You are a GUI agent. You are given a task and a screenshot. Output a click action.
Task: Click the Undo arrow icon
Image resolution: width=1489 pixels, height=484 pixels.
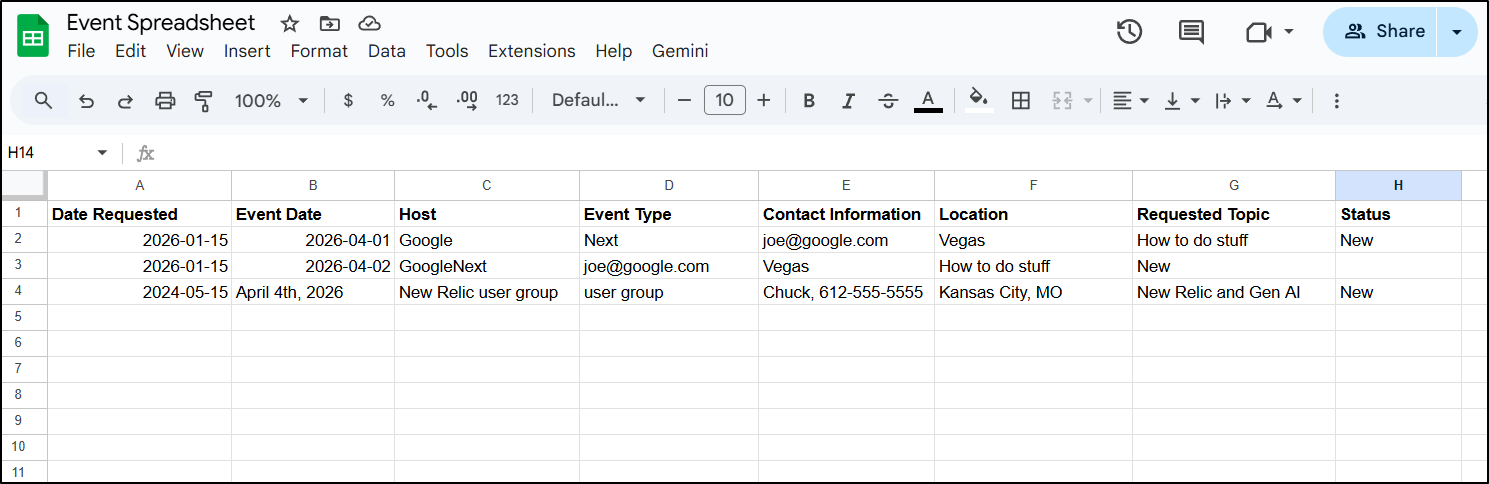[x=87, y=101]
